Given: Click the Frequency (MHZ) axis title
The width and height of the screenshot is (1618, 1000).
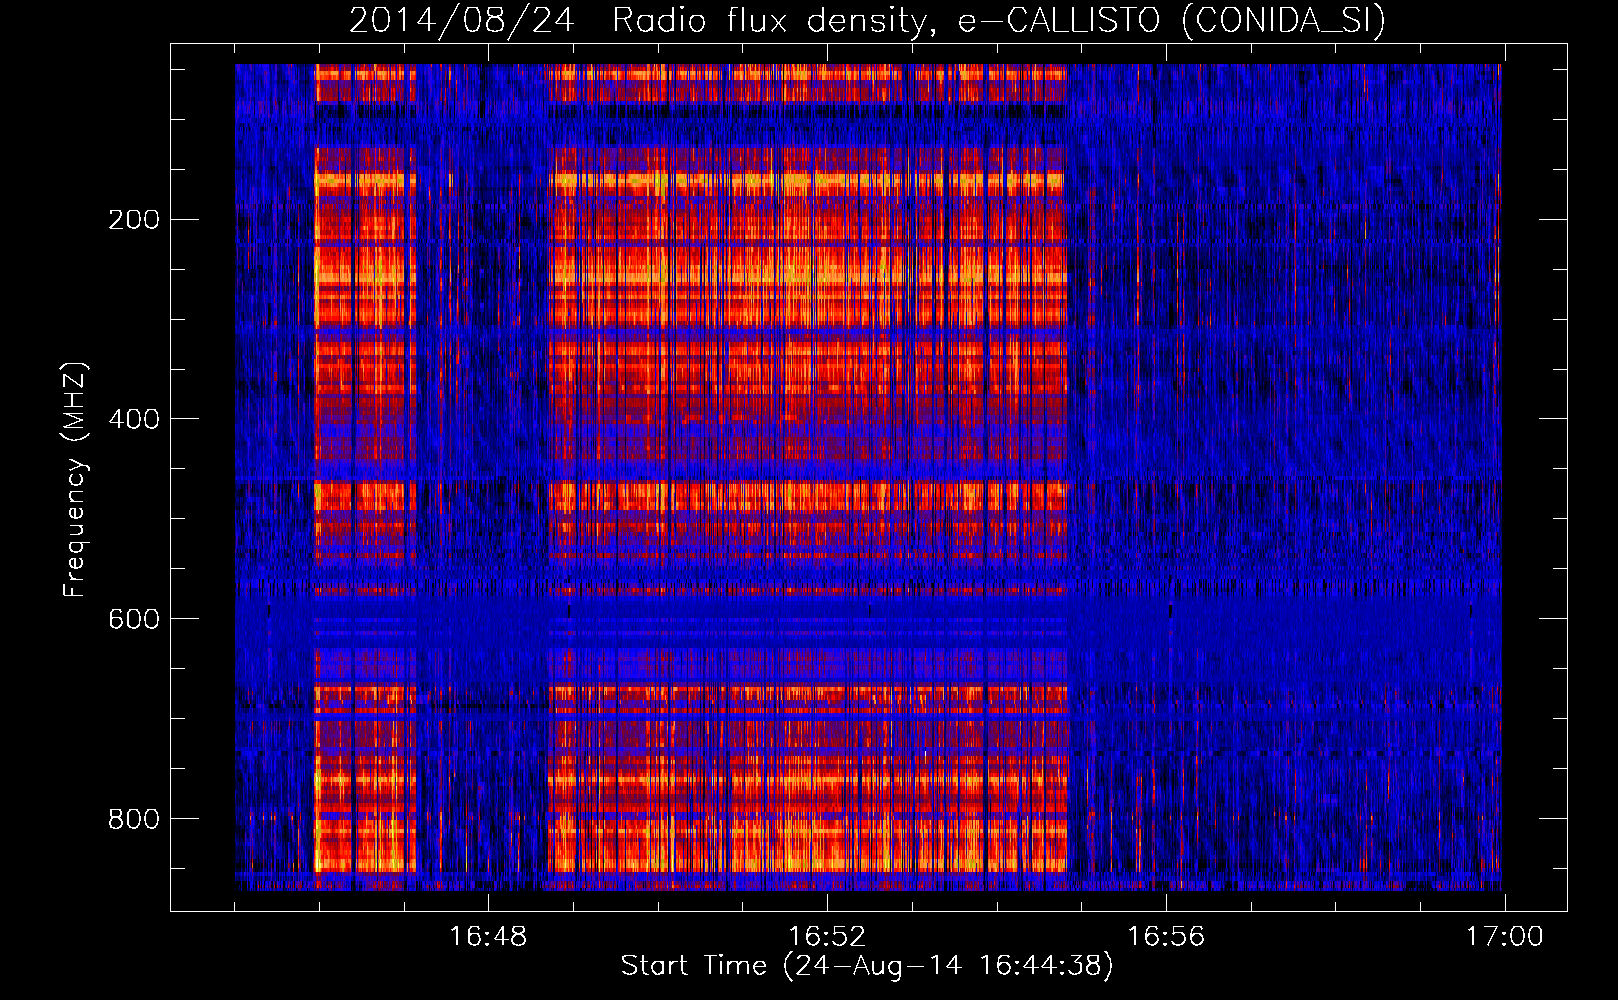Looking at the screenshot, I should [75, 479].
